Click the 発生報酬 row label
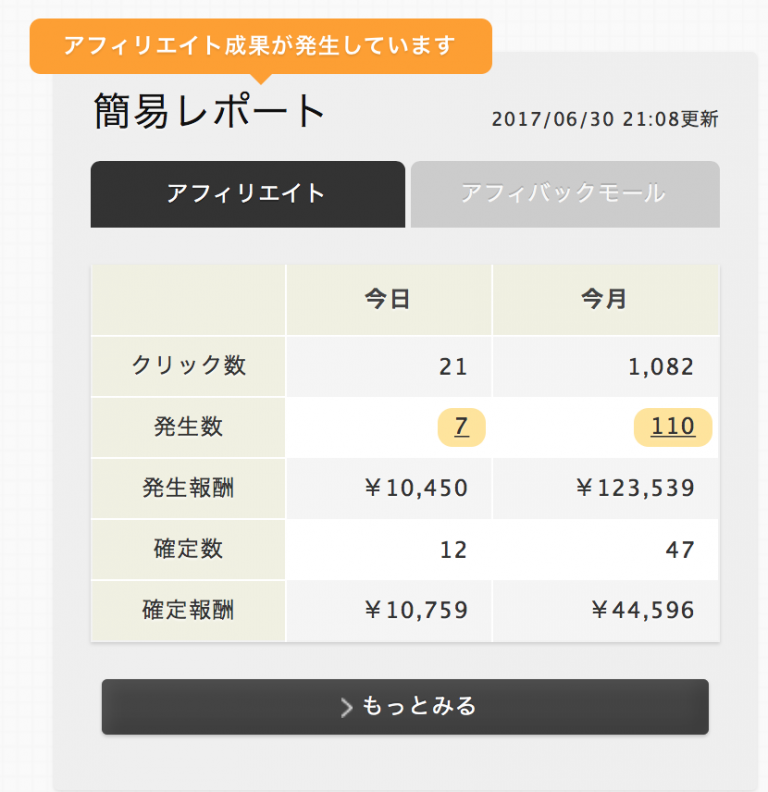Image resolution: width=768 pixels, height=792 pixels. [x=188, y=488]
